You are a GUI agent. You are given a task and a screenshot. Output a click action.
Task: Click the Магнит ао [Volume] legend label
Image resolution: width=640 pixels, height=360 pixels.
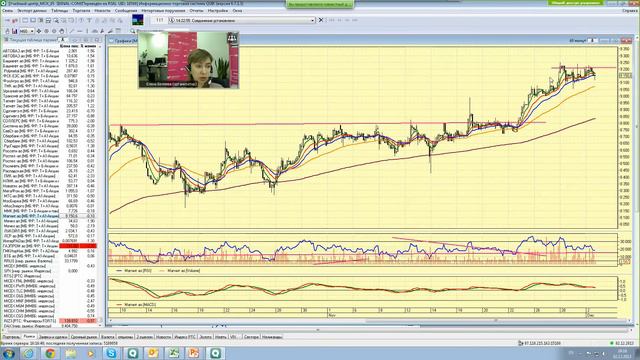tap(183, 271)
